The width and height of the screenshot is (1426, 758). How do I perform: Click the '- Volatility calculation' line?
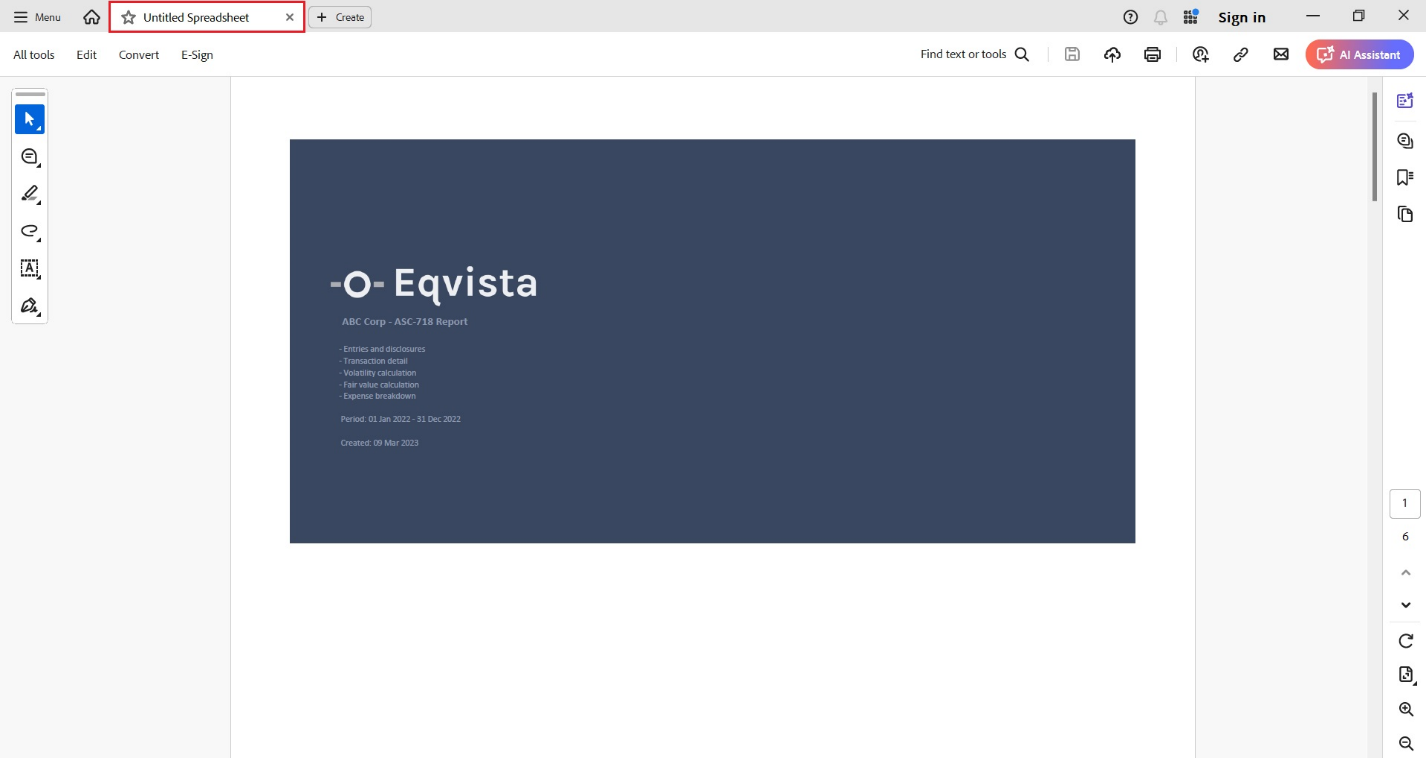[378, 373]
